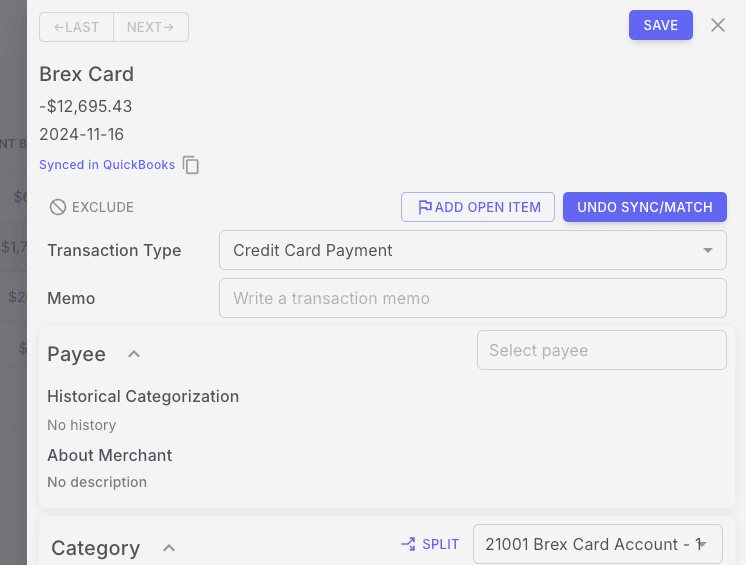Click the copy icon next to Synced in QuickBooks
Image resolution: width=746 pixels, height=565 pixels.
191,165
